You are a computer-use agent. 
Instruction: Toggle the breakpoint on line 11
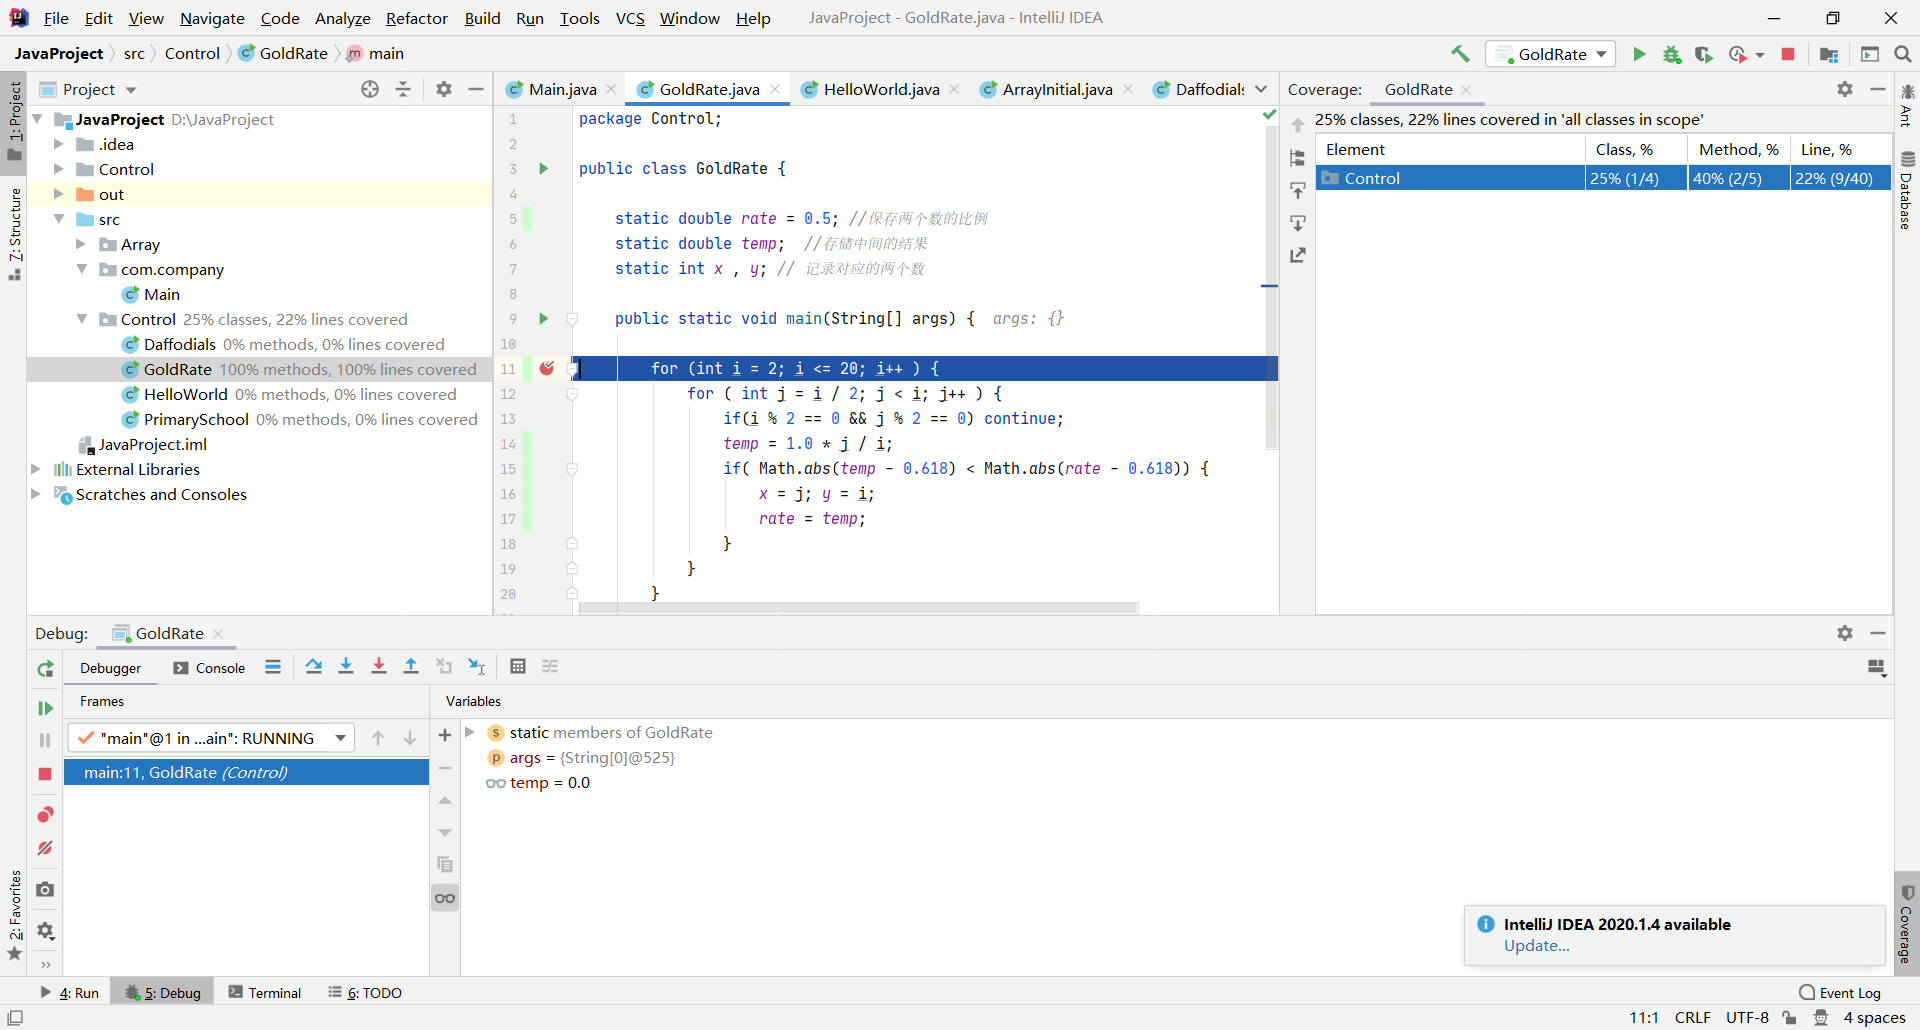pyautogui.click(x=547, y=369)
